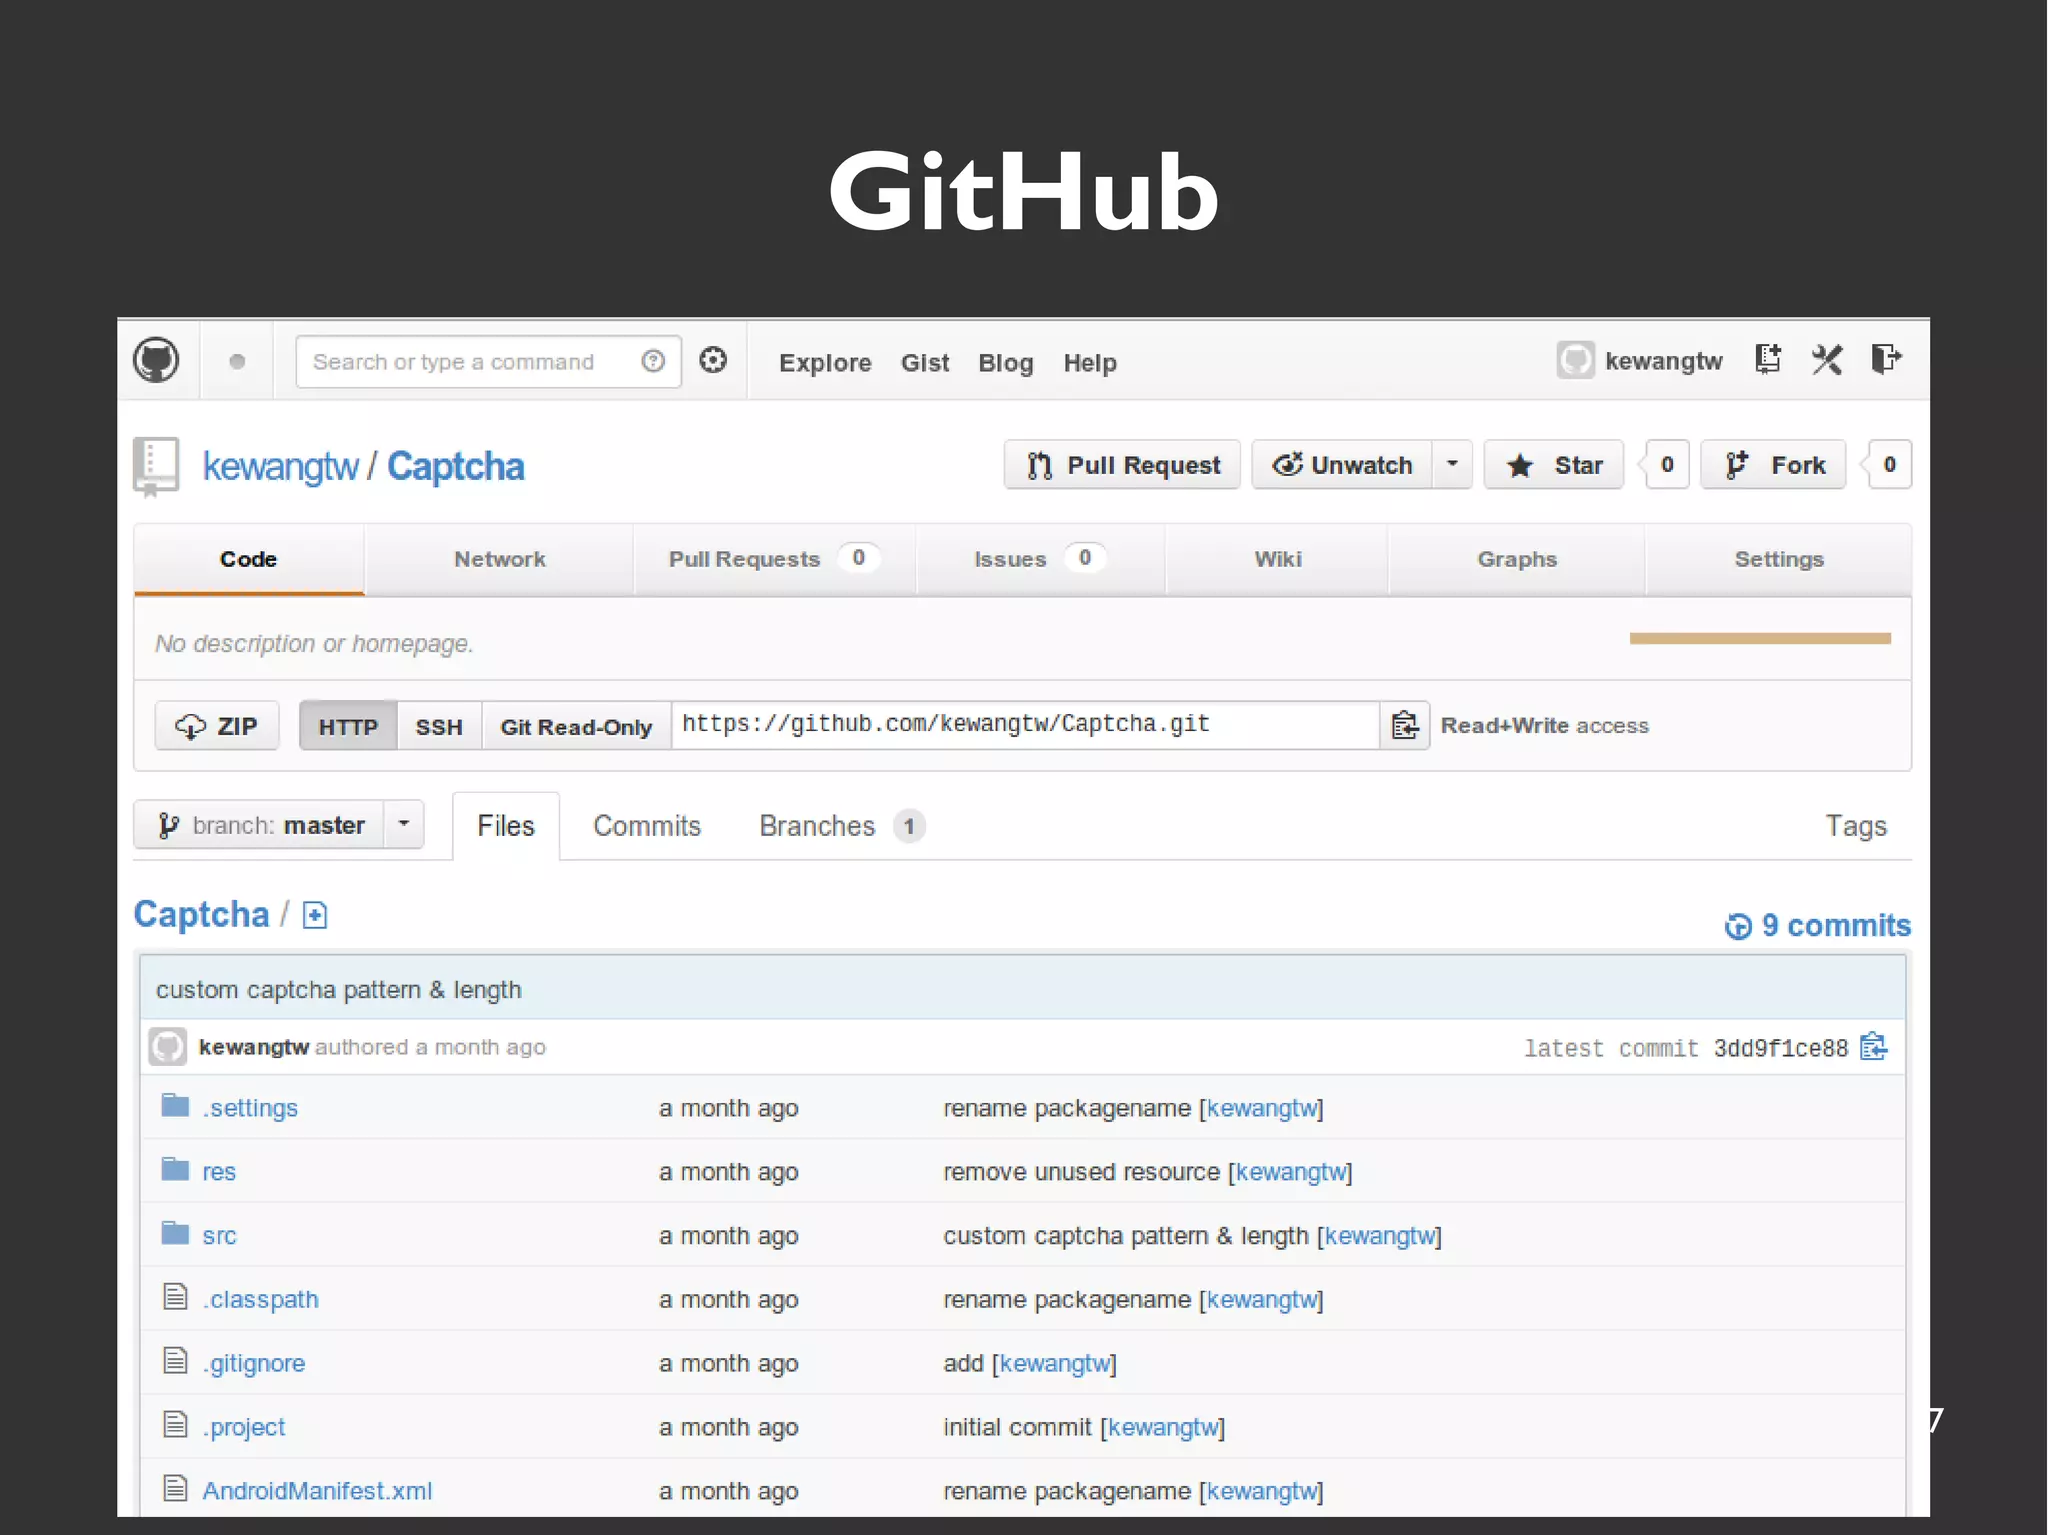Image resolution: width=2048 pixels, height=1535 pixels.
Task: Open kewangtw owner link in title
Action: coord(280,466)
